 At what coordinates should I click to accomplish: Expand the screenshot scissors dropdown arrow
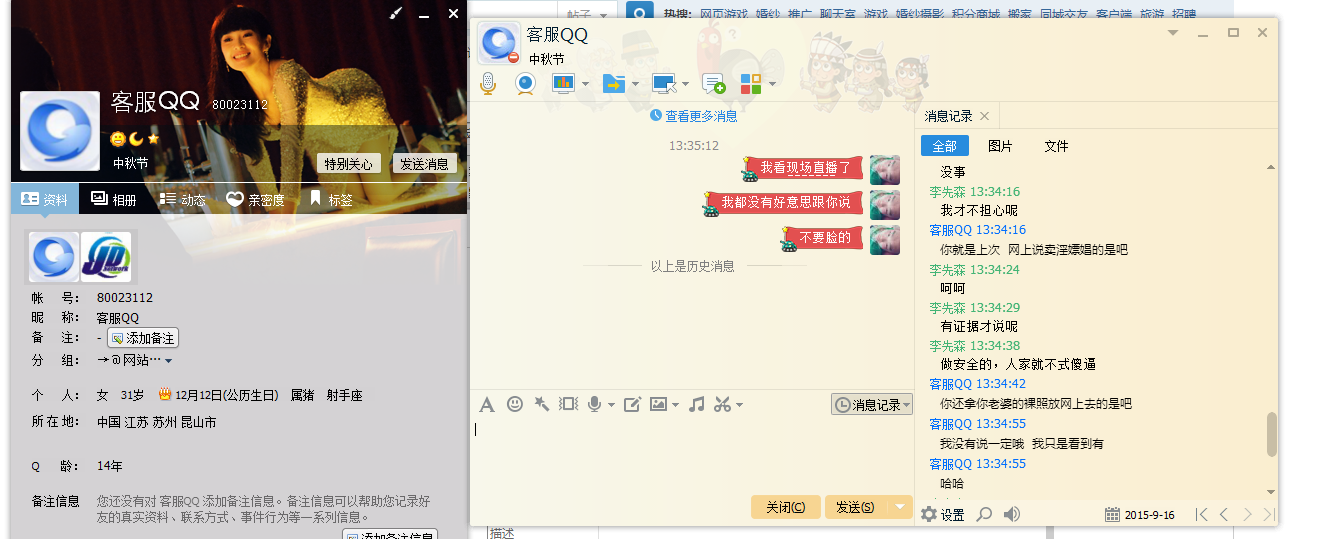[x=740, y=405]
